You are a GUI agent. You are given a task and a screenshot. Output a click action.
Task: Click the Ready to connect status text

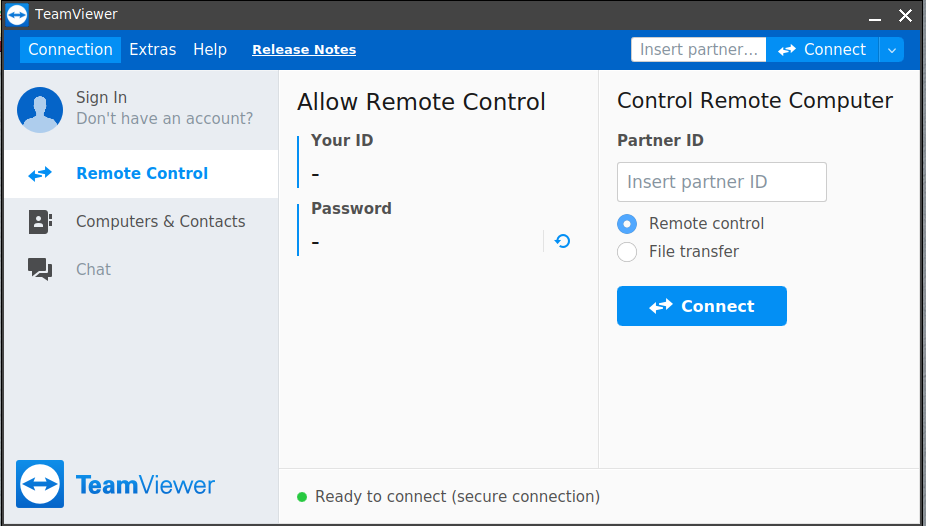(x=458, y=497)
